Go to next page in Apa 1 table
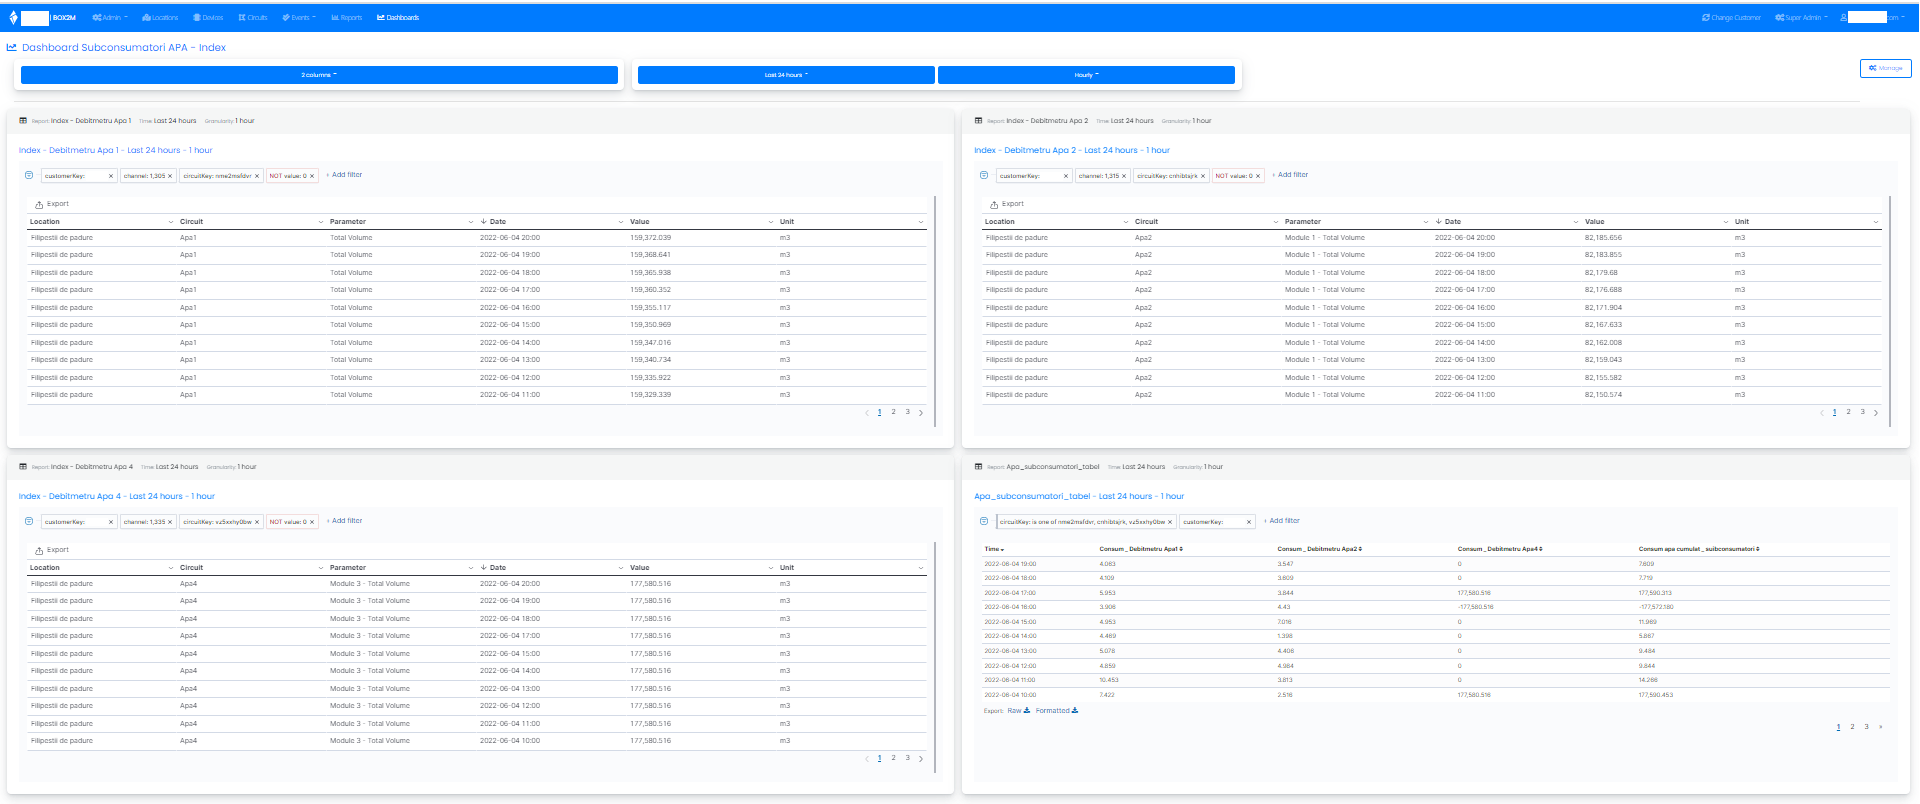1920x804 pixels. pos(921,413)
